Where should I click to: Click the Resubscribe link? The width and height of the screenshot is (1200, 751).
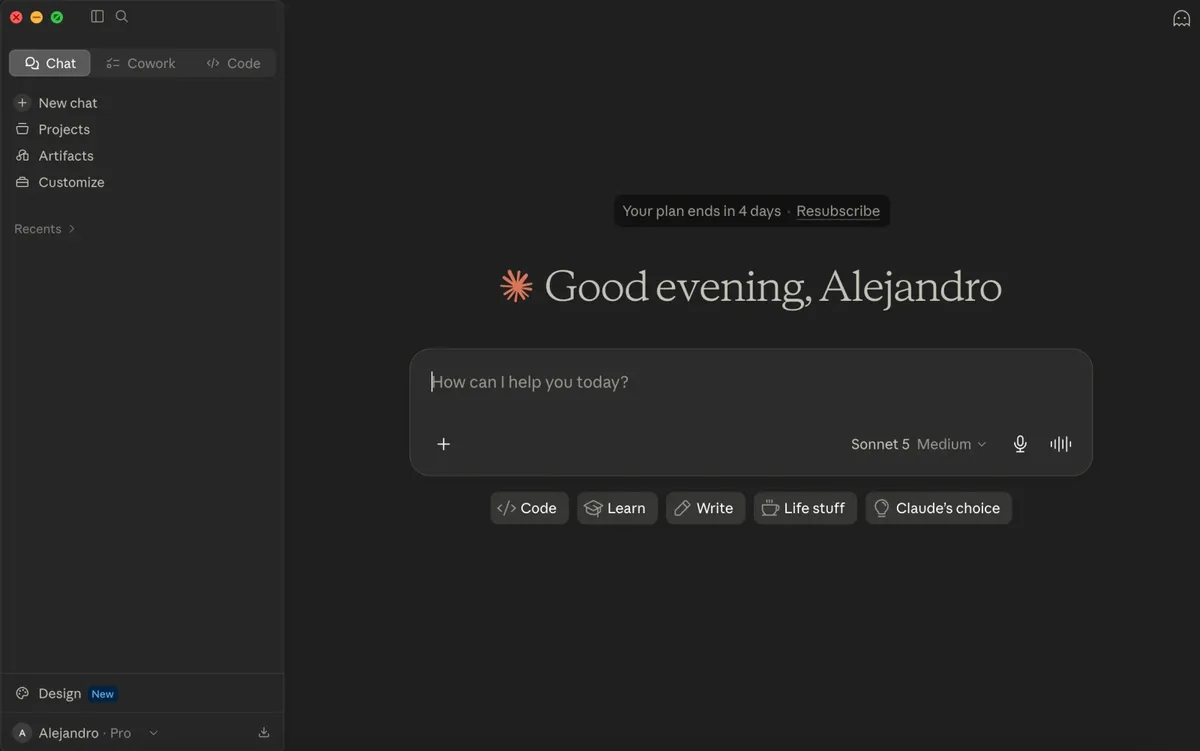coord(838,211)
